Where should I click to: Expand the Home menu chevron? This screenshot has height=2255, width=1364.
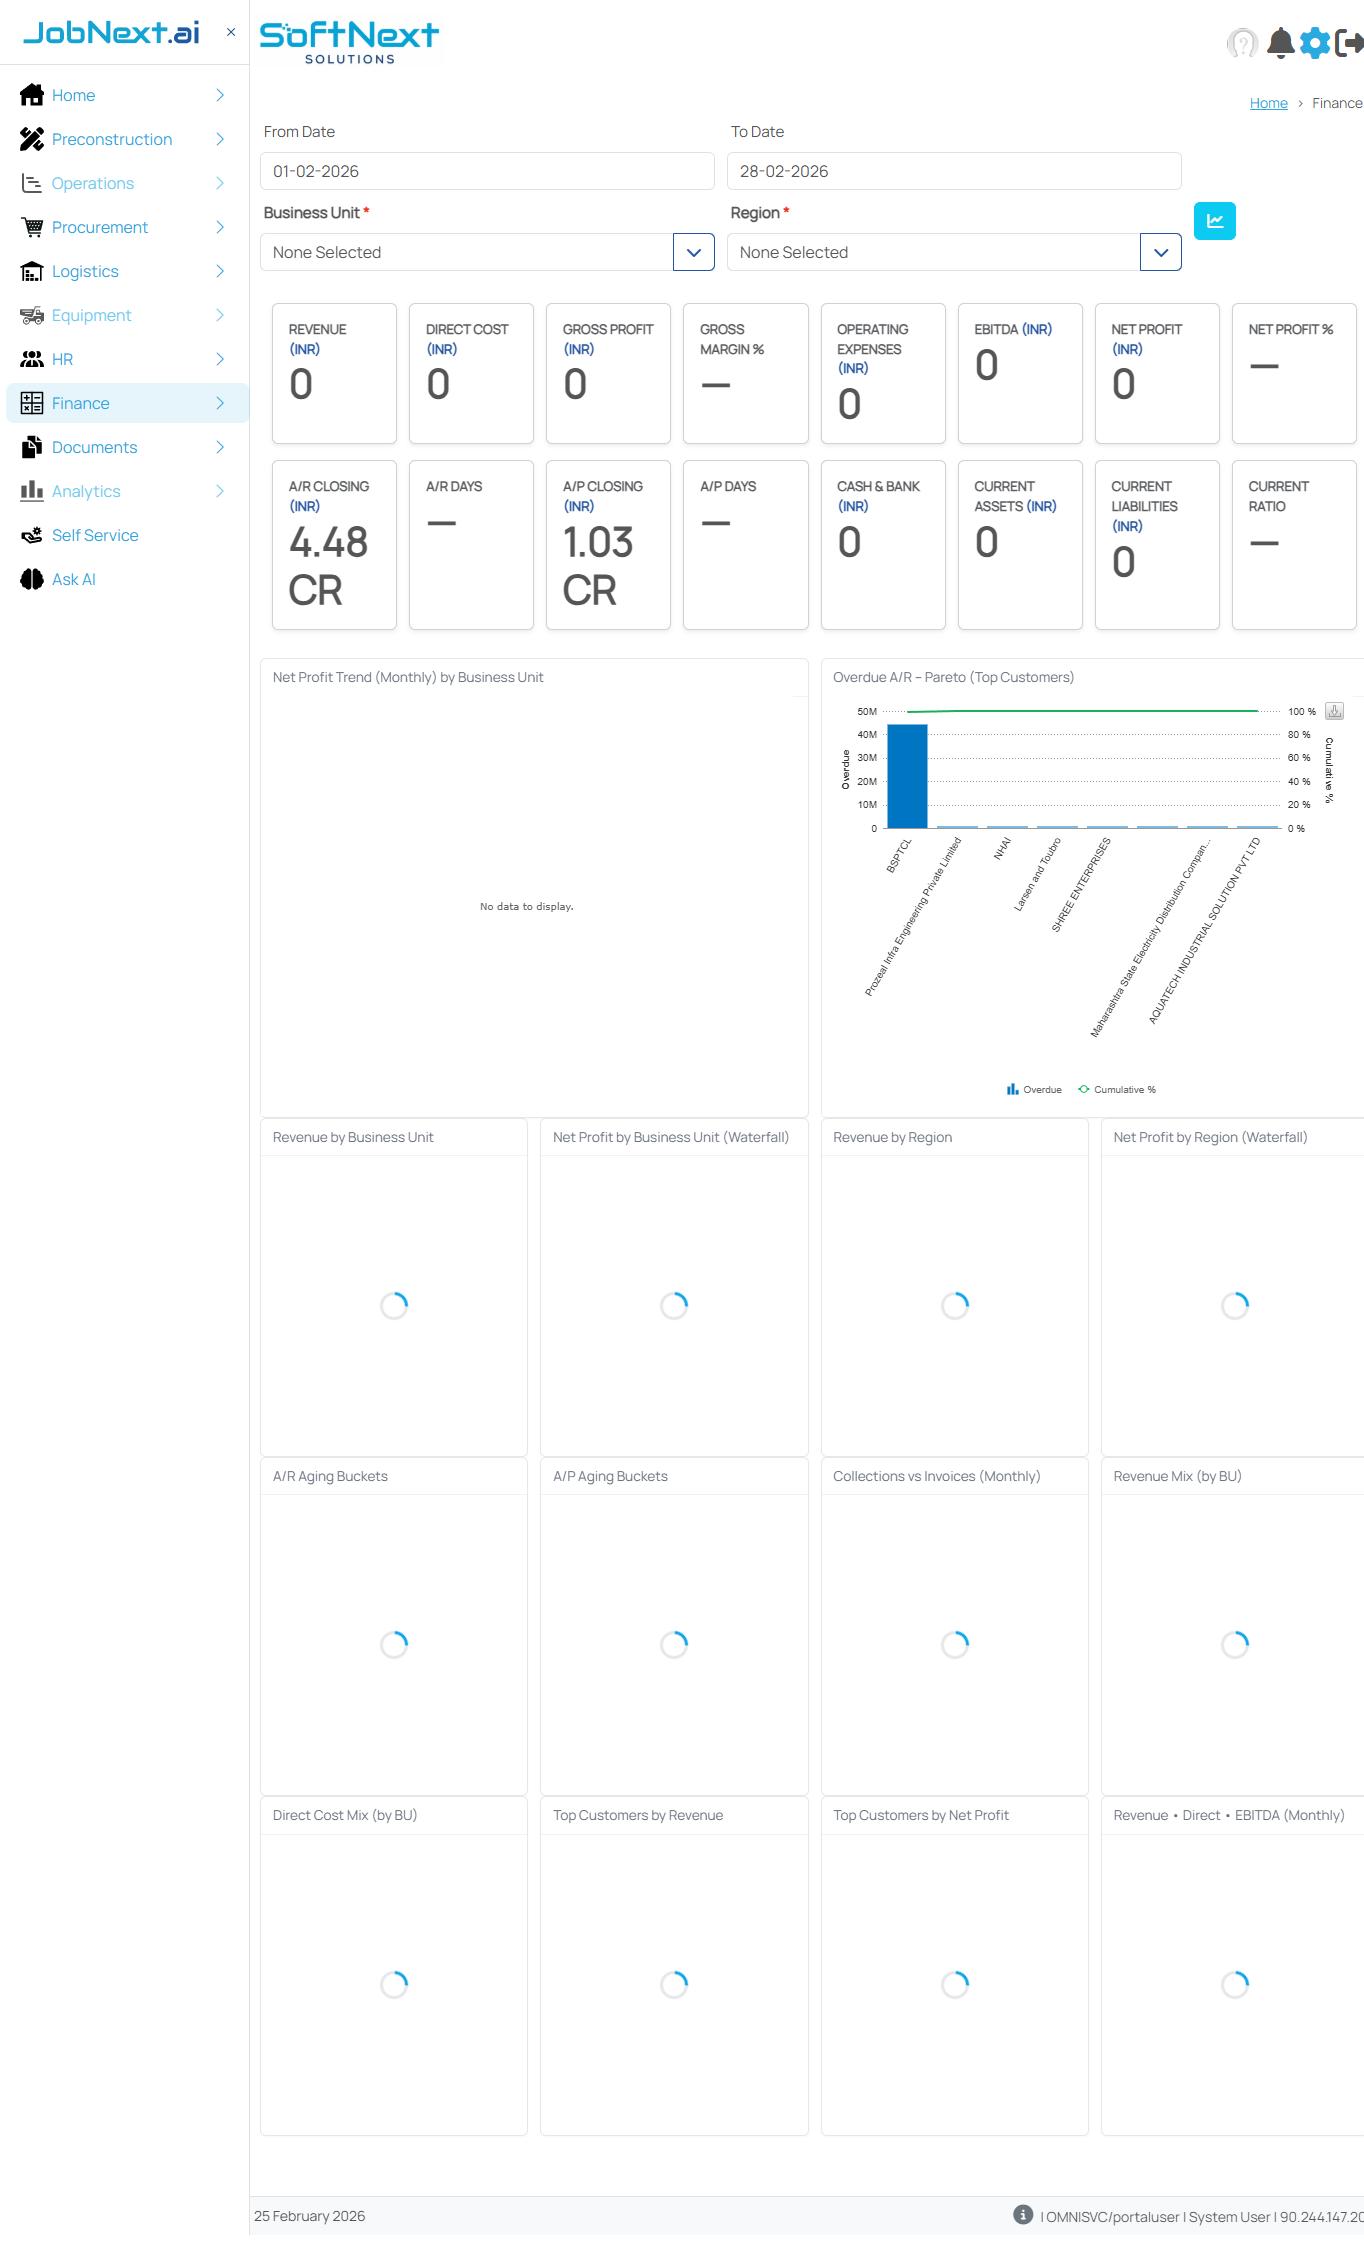220,95
